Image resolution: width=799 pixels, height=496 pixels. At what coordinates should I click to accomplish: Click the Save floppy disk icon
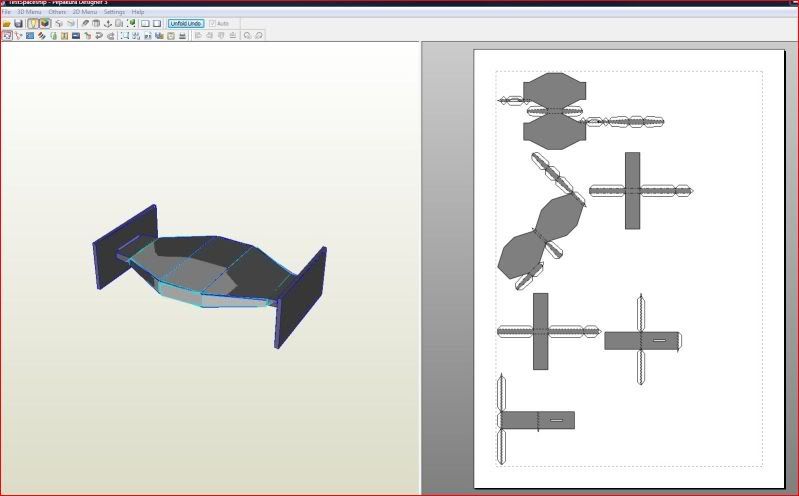[x=18, y=23]
